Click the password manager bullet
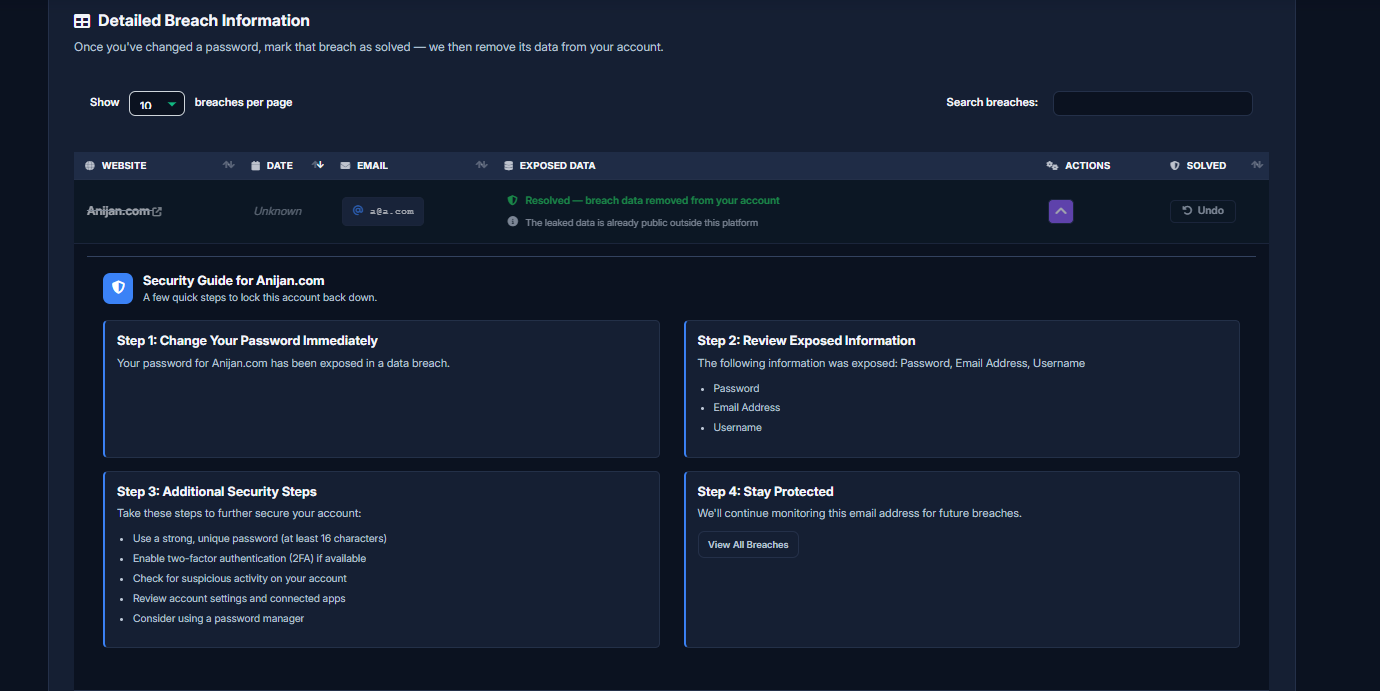The height and width of the screenshot is (691, 1380). pos(218,619)
